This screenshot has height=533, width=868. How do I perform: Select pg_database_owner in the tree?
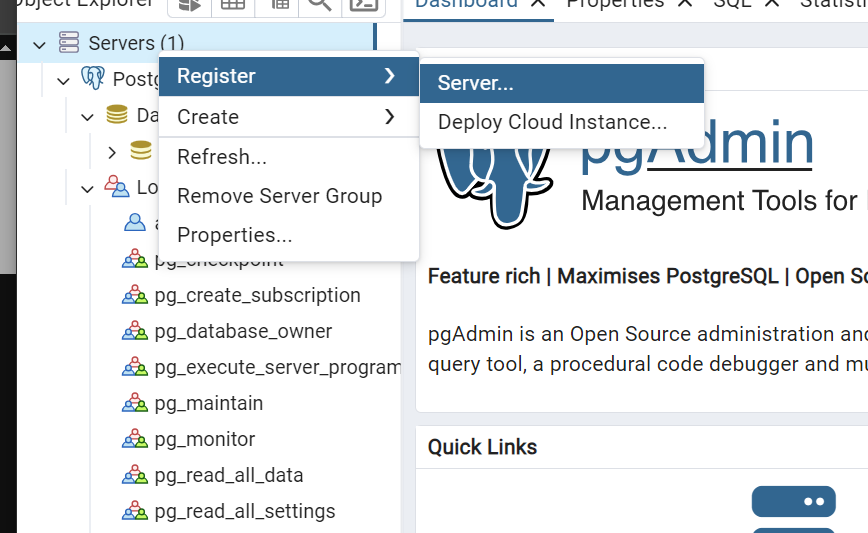[243, 332]
